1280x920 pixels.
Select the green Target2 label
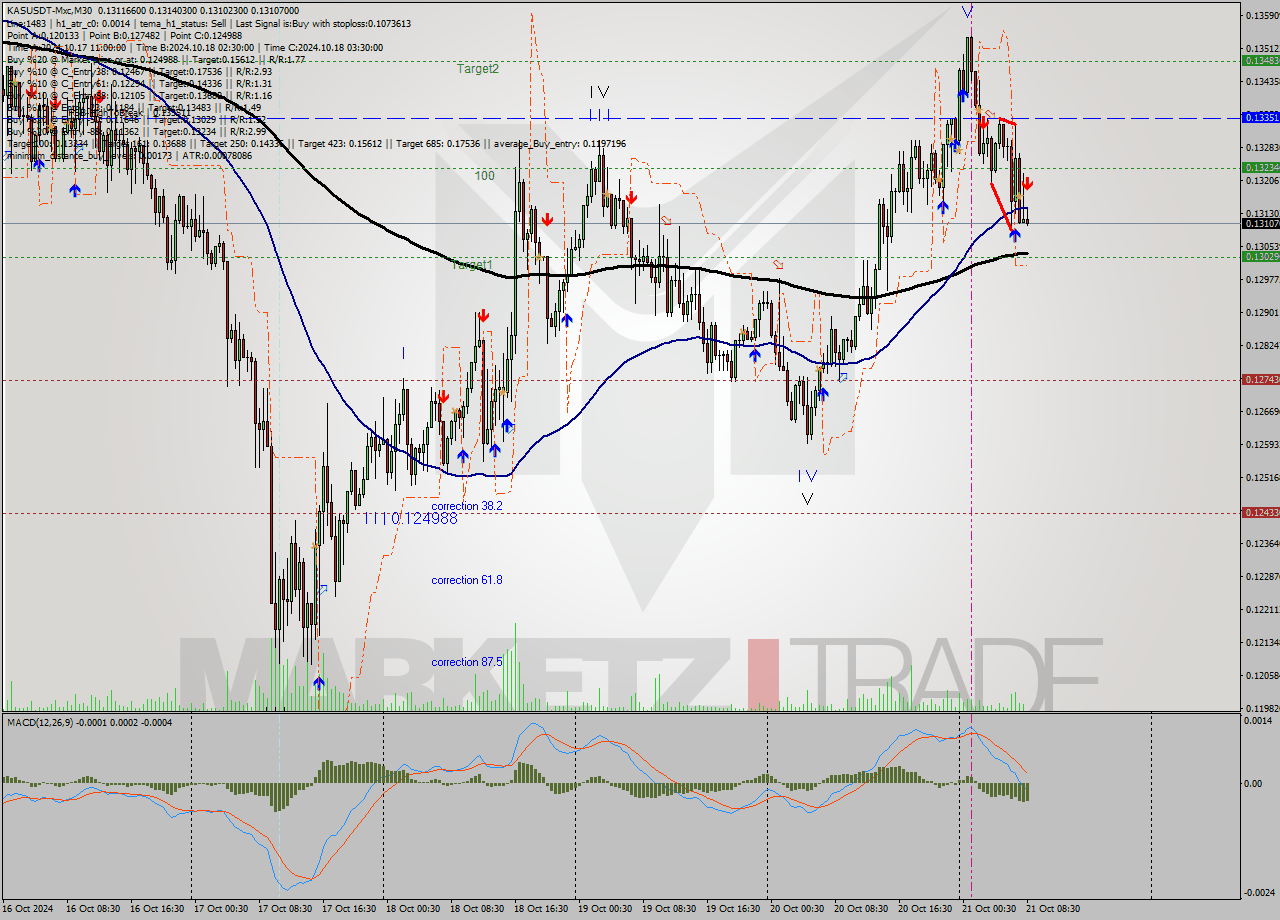pyautogui.click(x=477, y=69)
